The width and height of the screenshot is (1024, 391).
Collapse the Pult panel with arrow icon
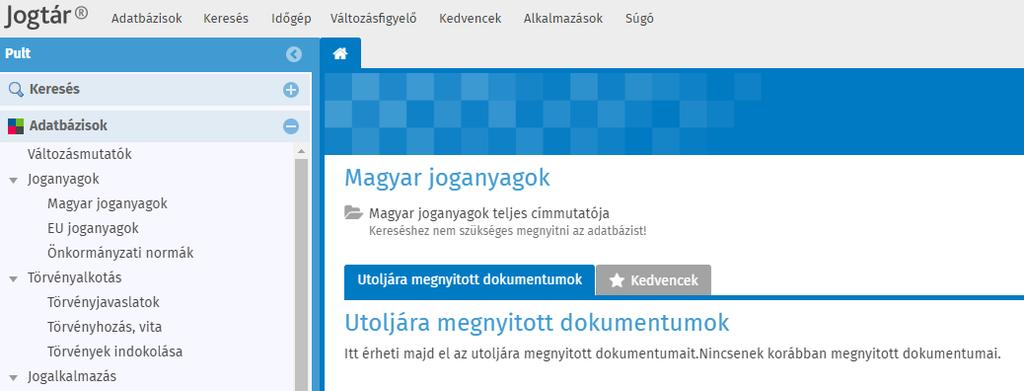click(294, 54)
